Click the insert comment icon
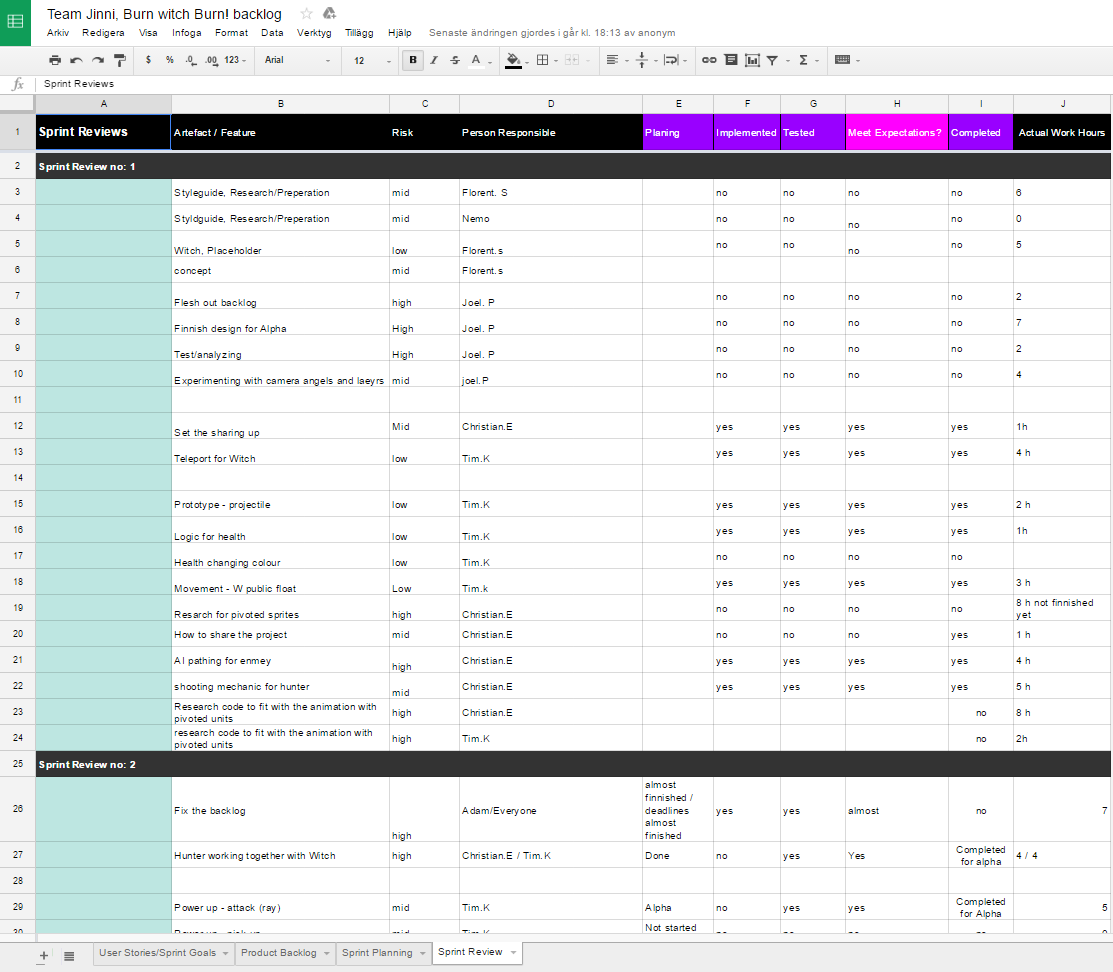The image size is (1113, 972). tap(731, 60)
